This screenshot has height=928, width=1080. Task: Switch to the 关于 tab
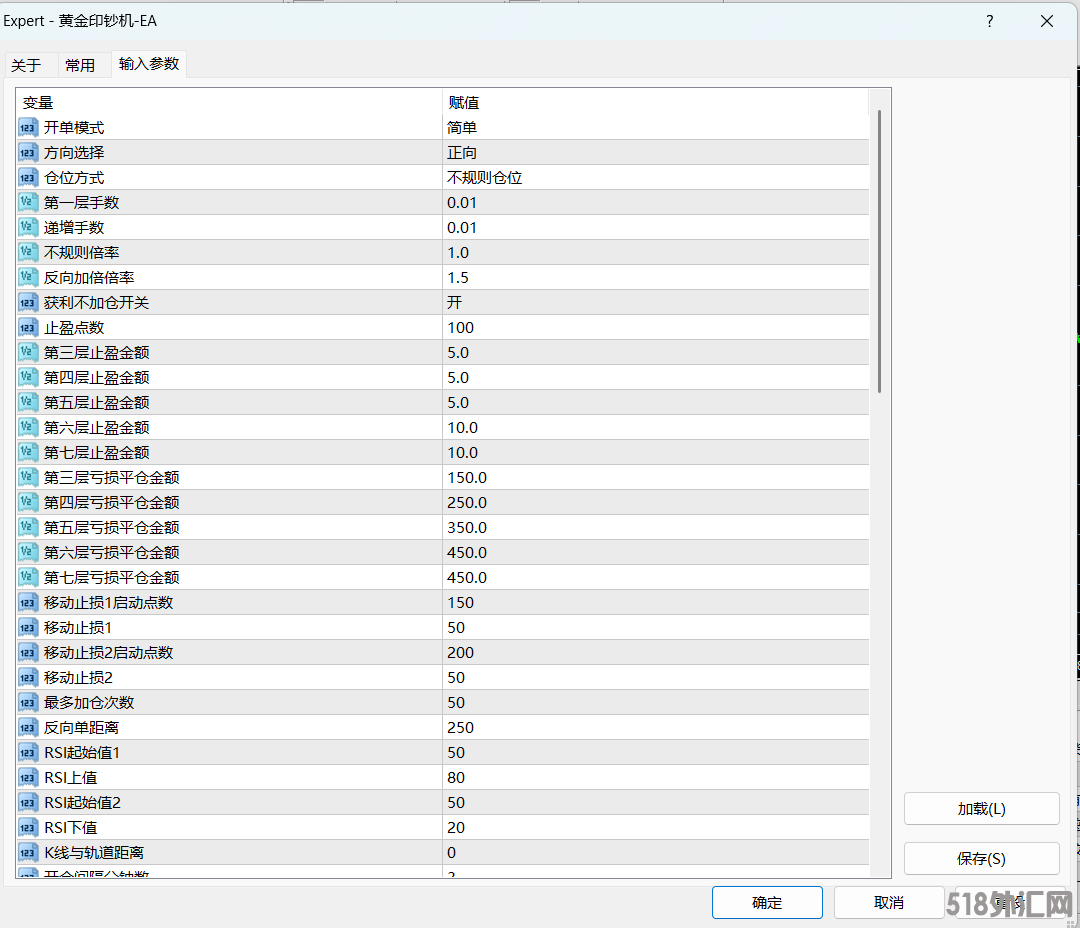26,65
